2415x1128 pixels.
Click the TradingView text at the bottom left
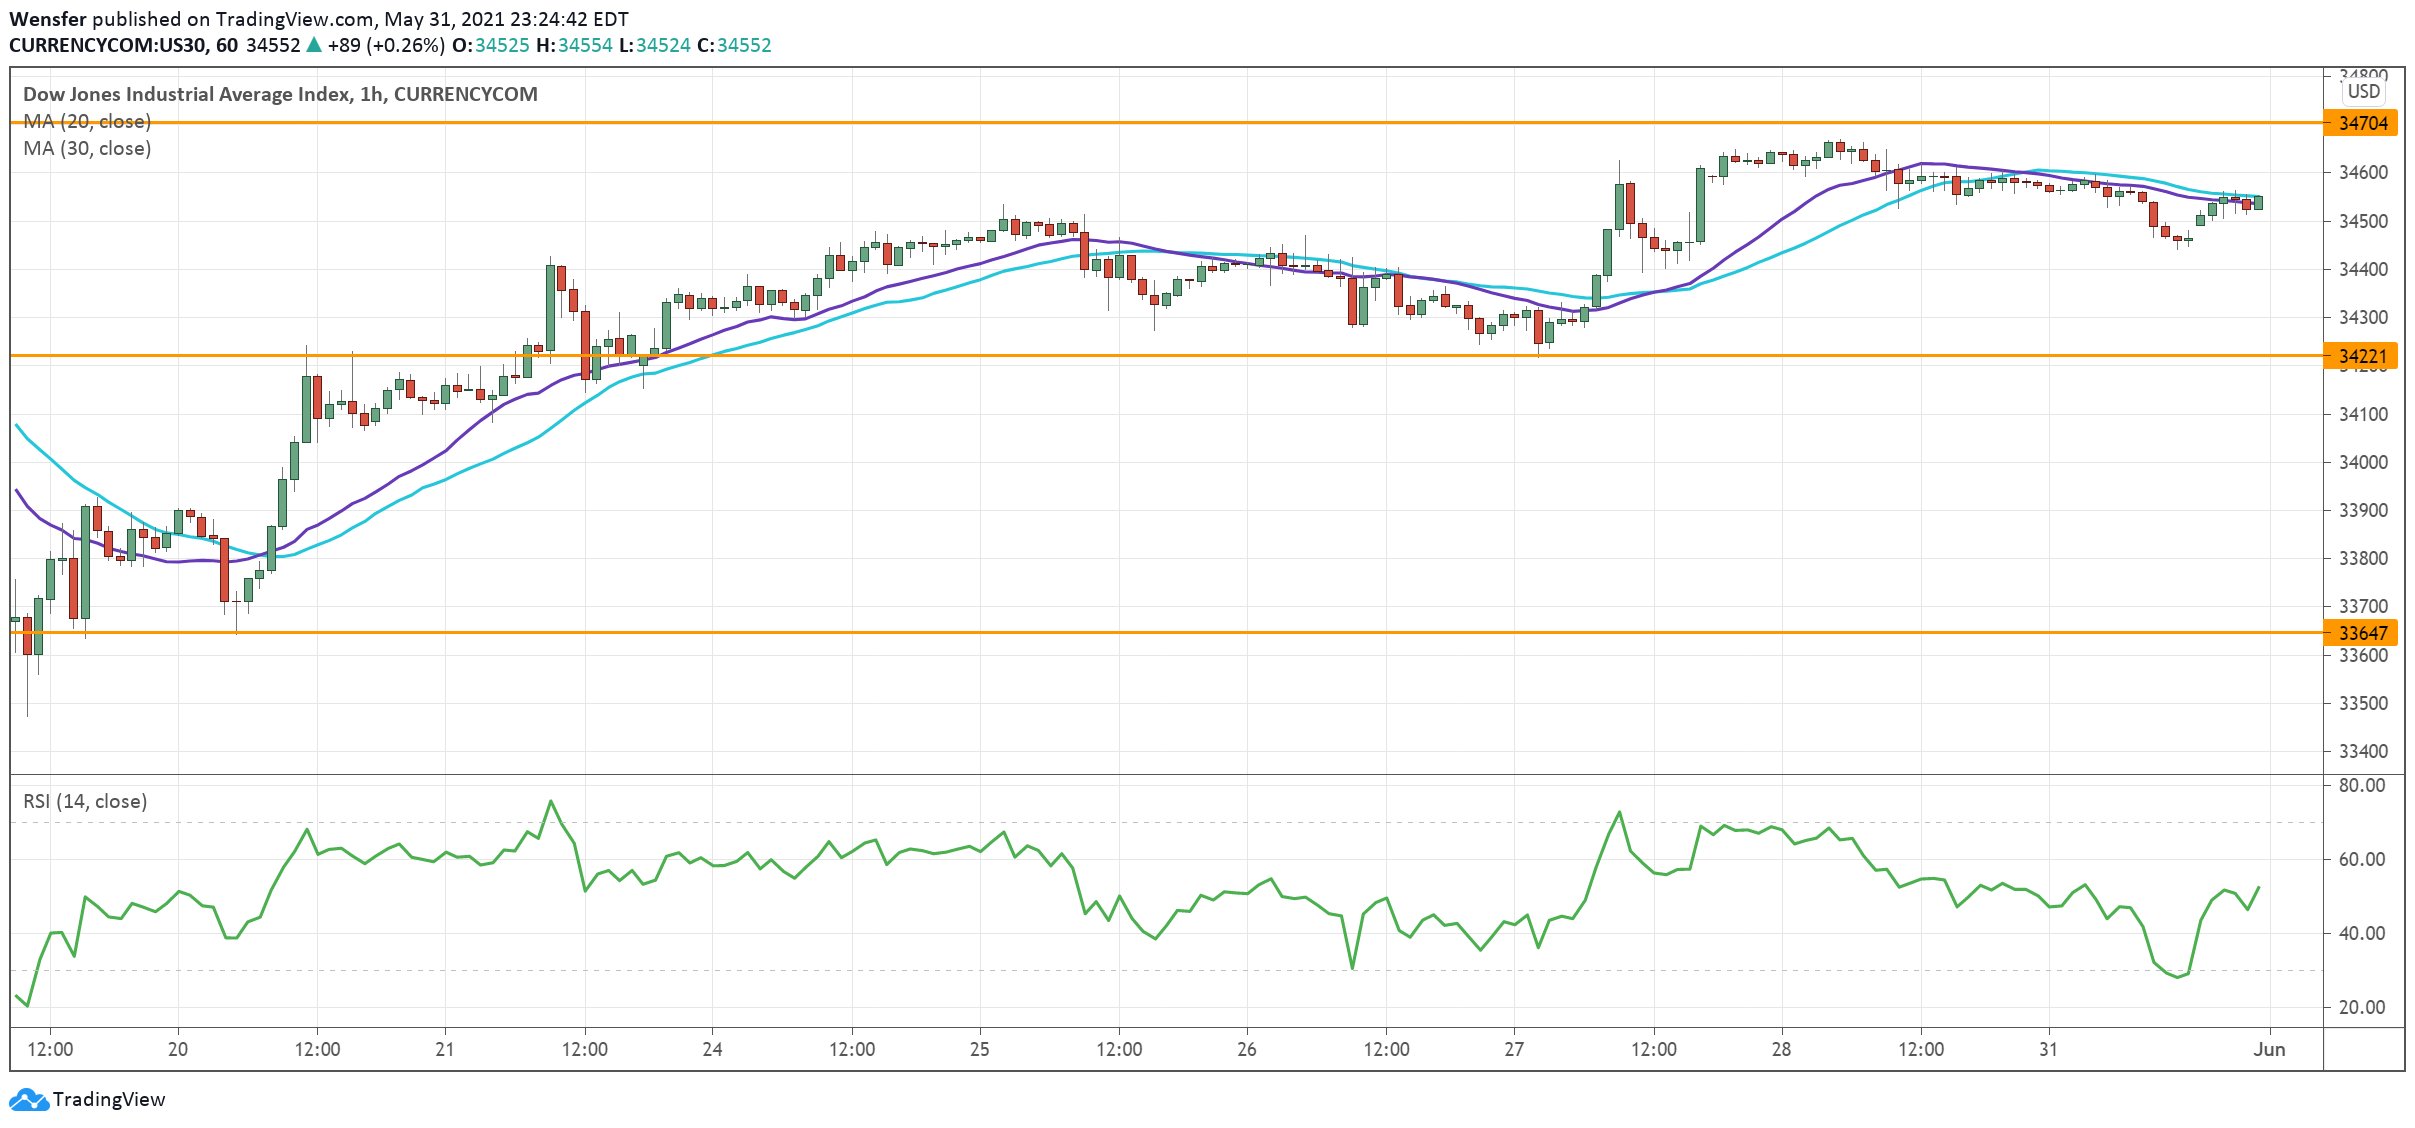coord(108,1099)
